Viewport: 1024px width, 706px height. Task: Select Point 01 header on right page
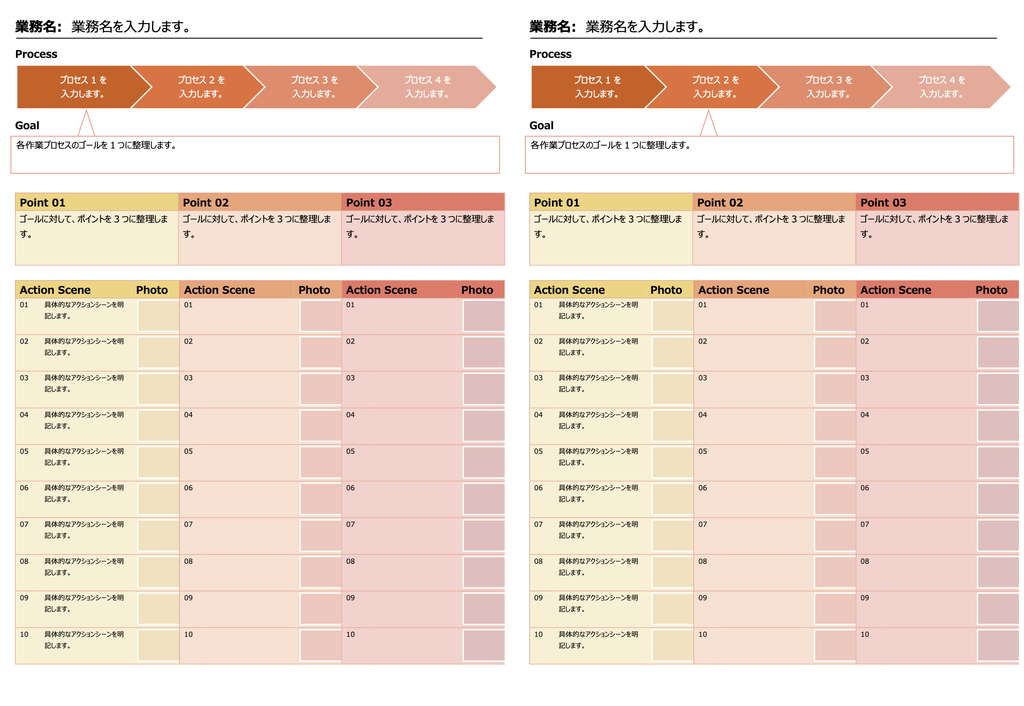click(x=611, y=202)
